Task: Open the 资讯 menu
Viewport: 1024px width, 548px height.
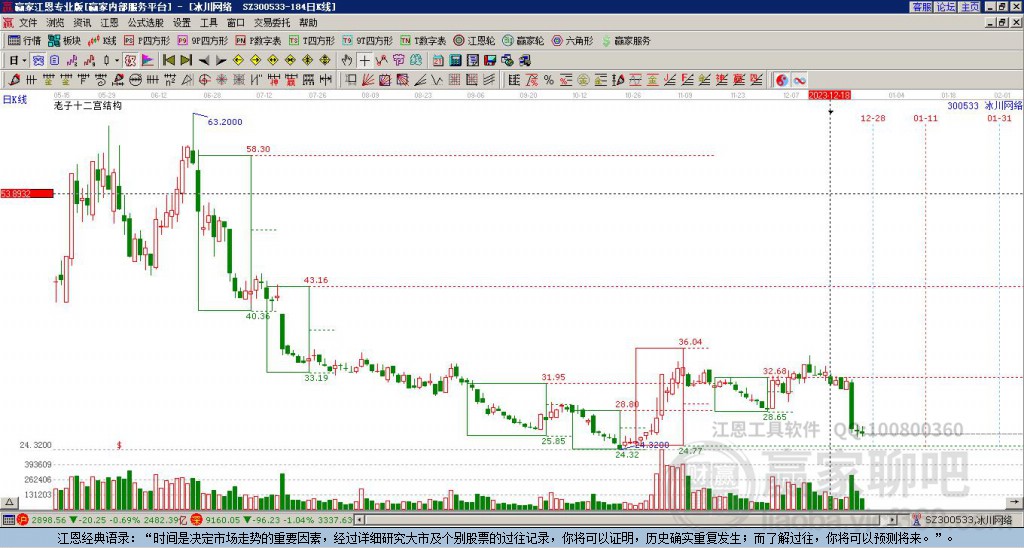Action: (x=82, y=23)
